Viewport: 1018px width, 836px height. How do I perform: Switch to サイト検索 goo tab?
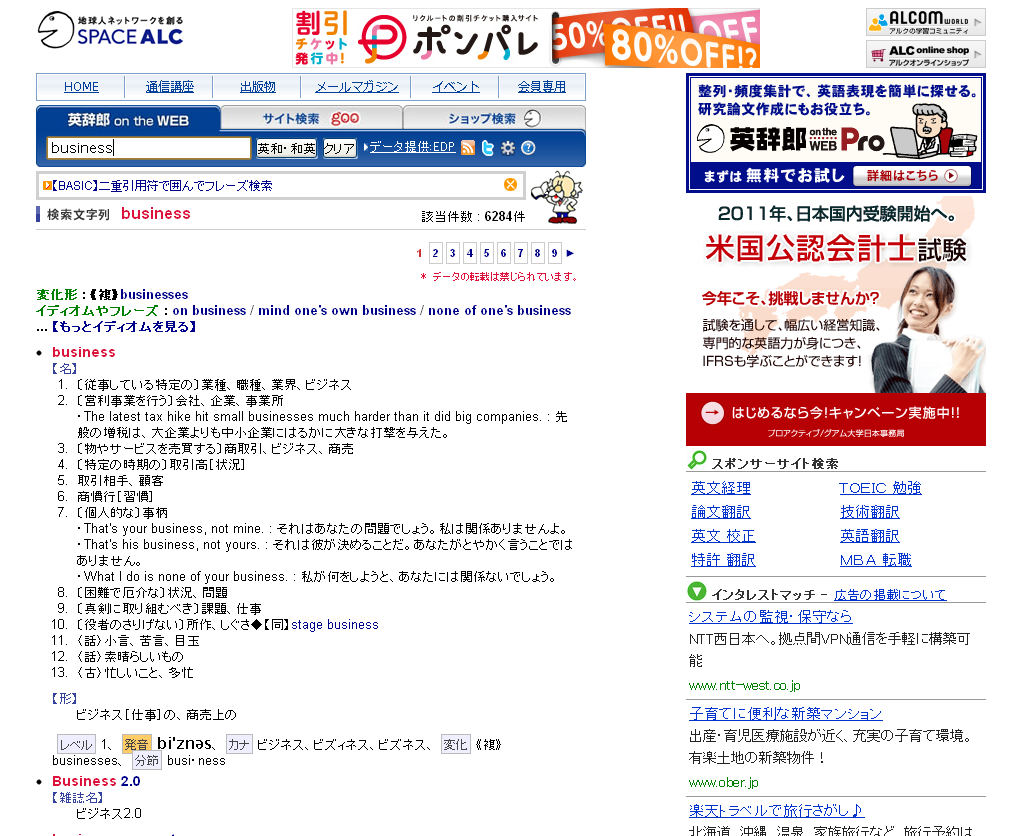coord(311,118)
